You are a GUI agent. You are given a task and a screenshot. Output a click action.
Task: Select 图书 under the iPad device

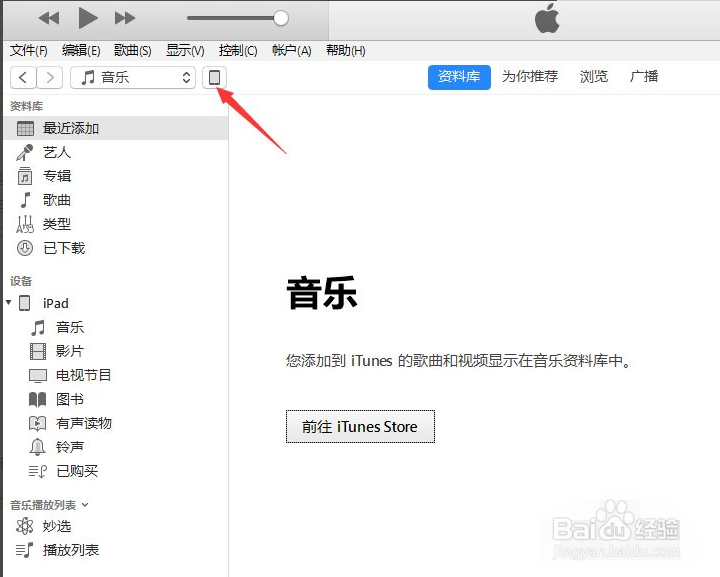(70, 399)
